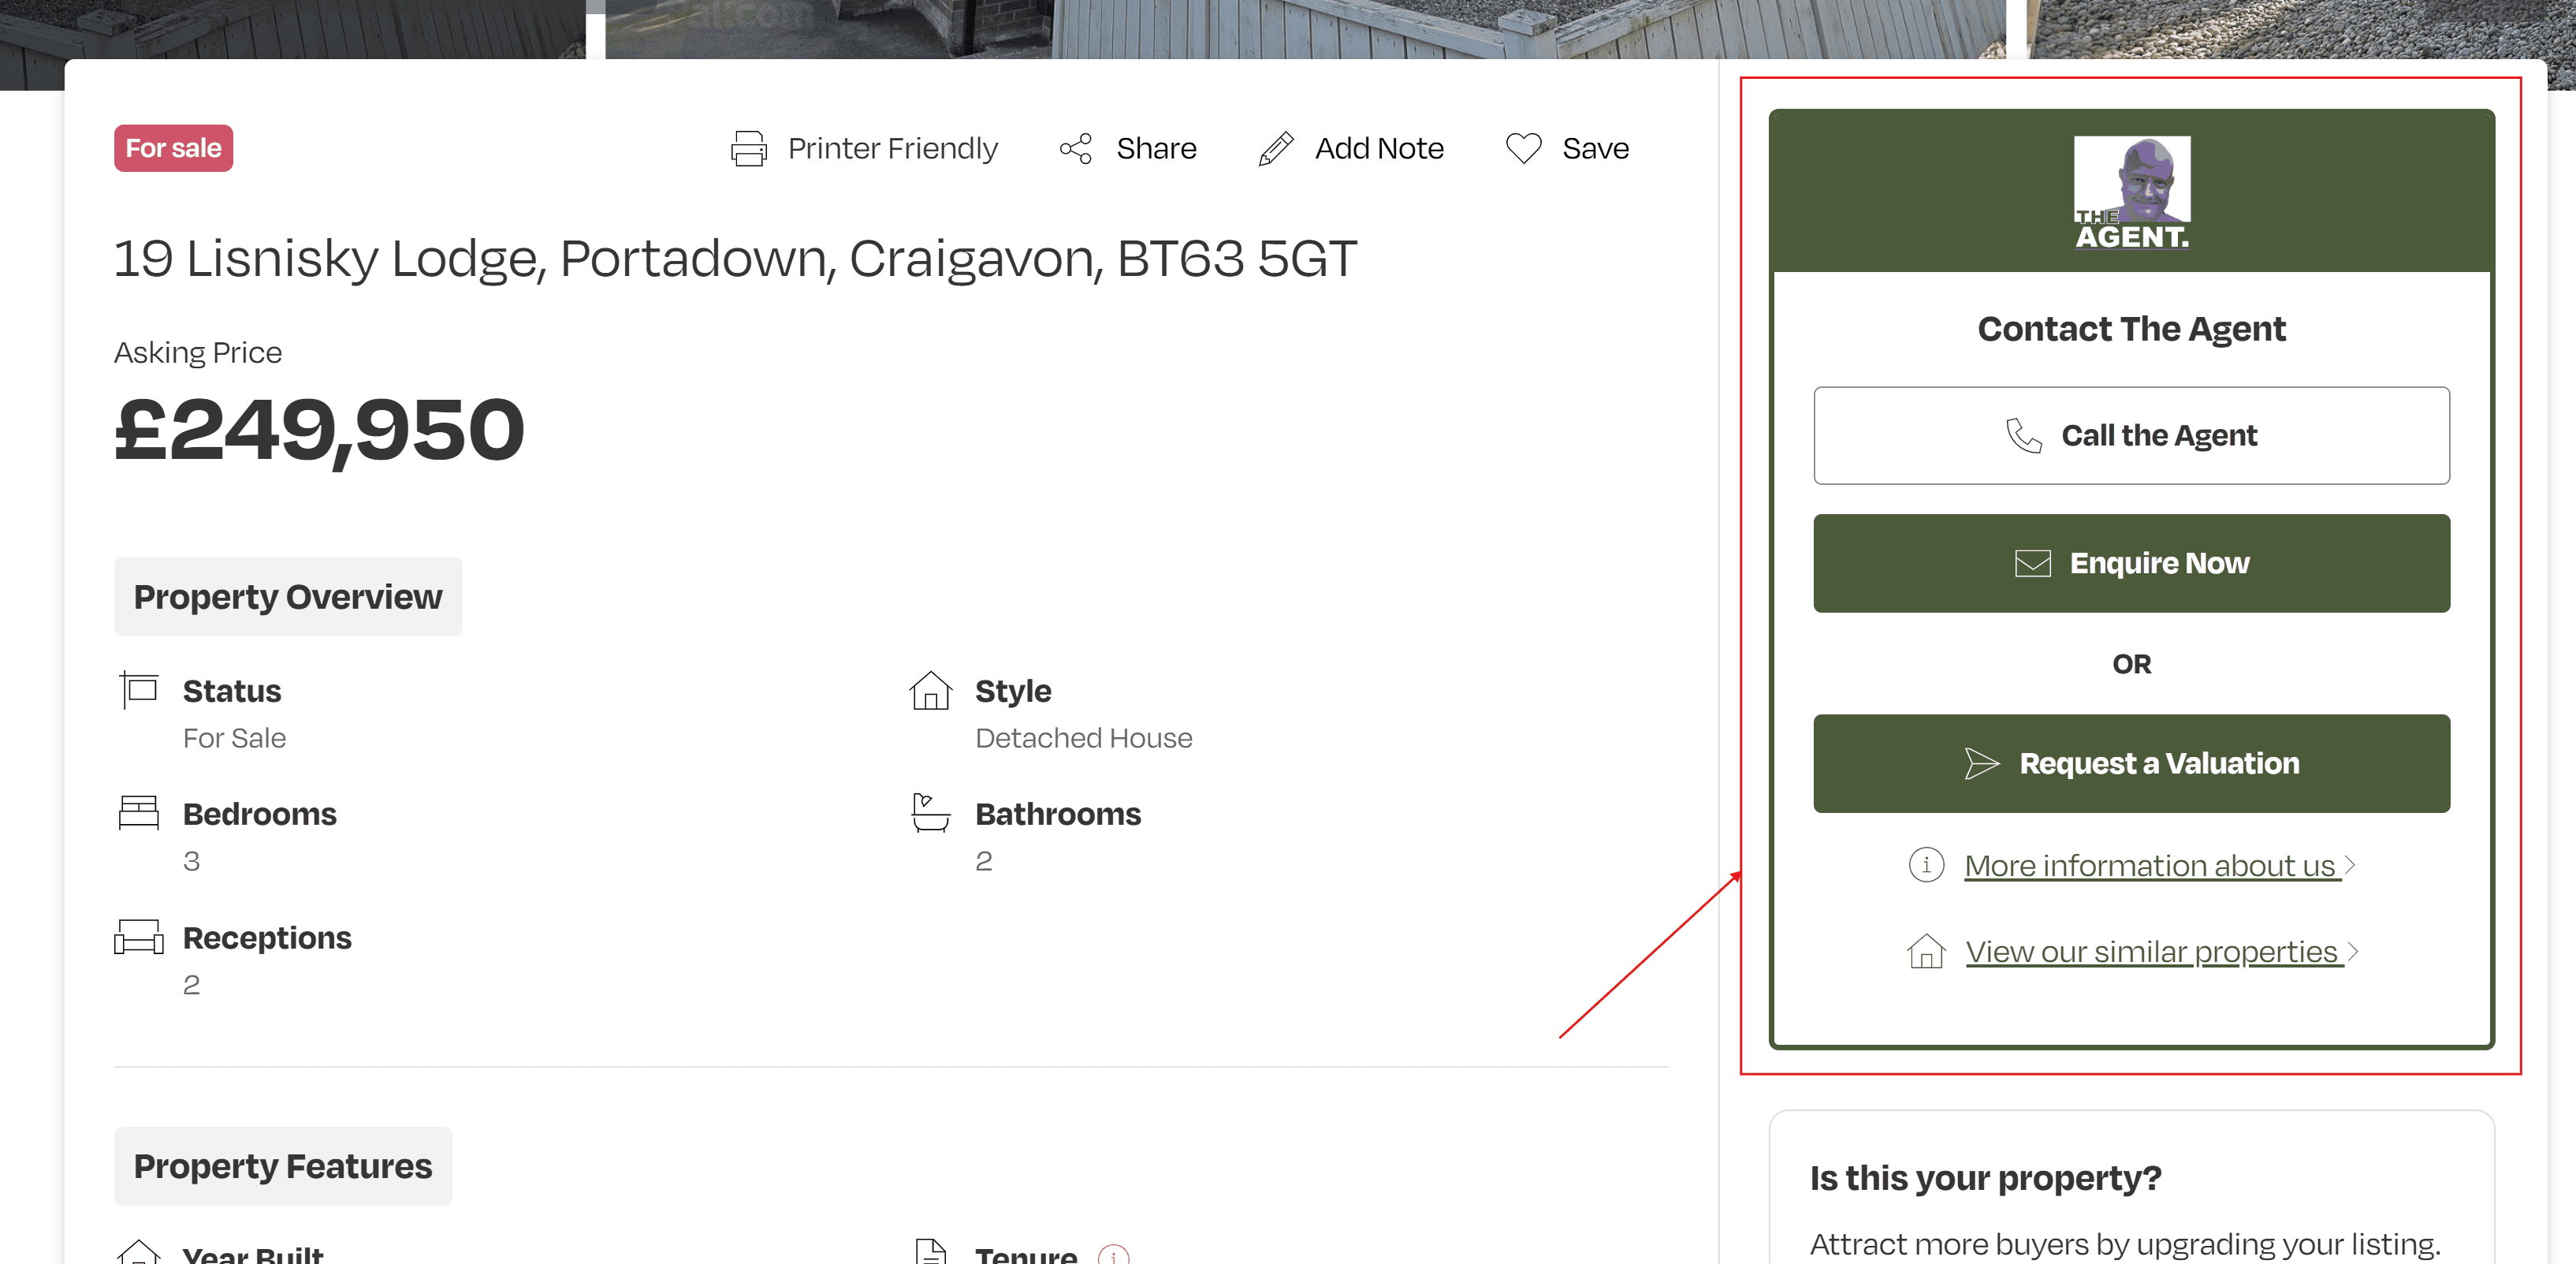Click the Style house icon
This screenshot has height=1264, width=2576.
point(930,690)
